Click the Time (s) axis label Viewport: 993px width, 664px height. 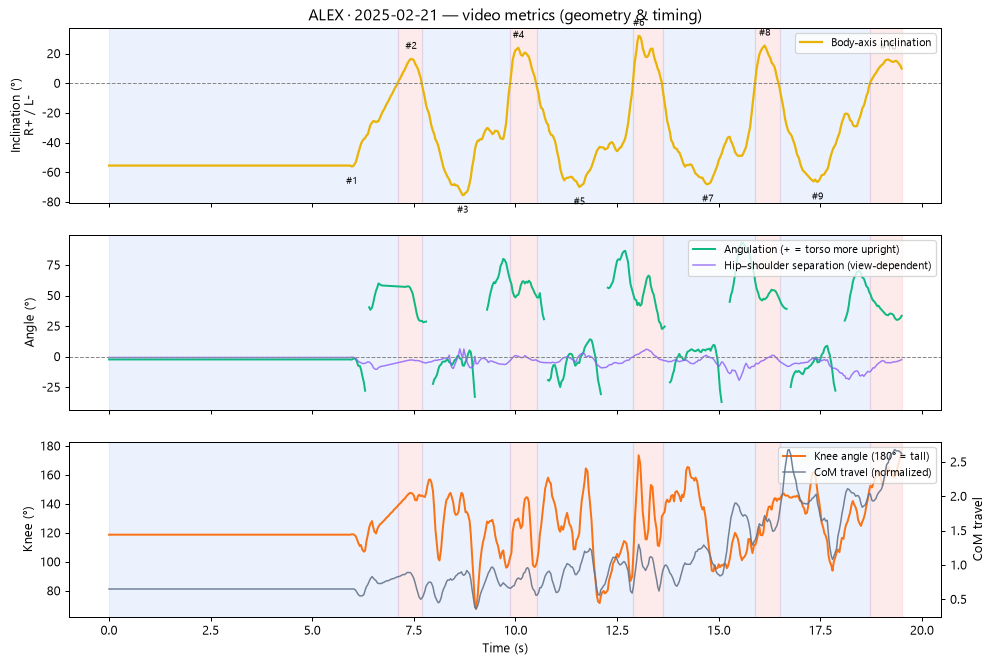pyautogui.click(x=505, y=648)
